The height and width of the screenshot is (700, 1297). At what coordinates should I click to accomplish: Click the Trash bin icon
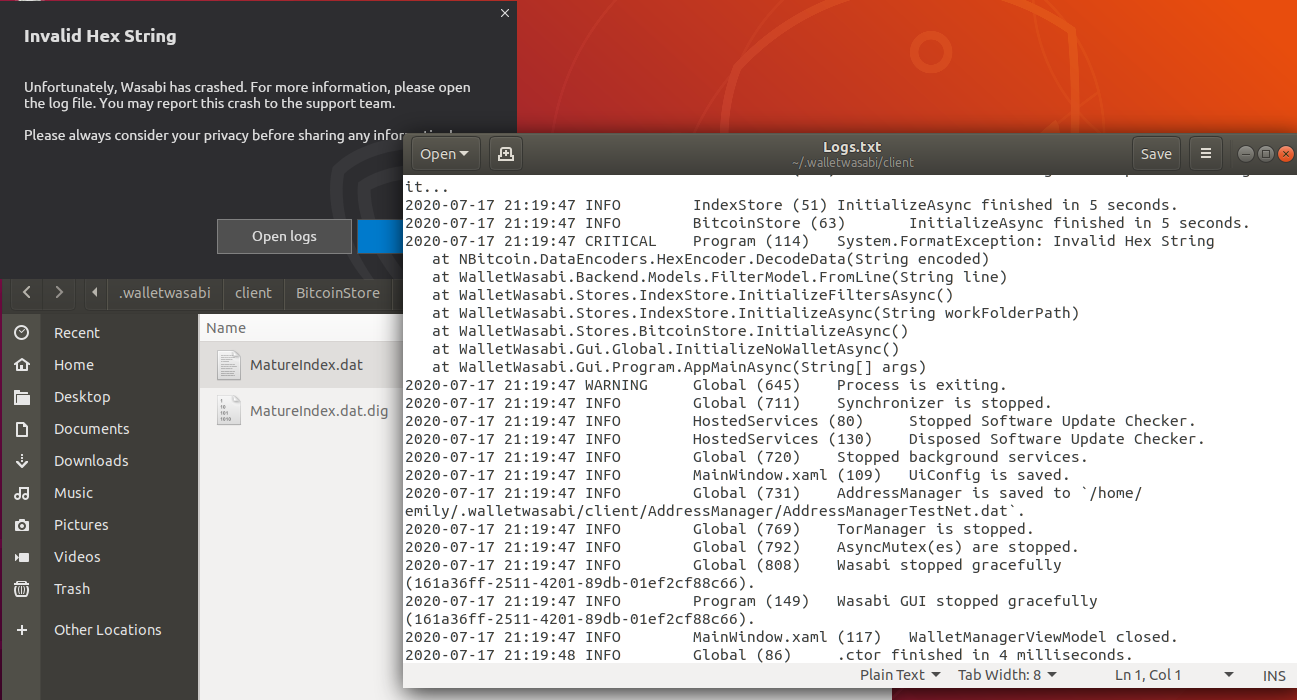22,589
